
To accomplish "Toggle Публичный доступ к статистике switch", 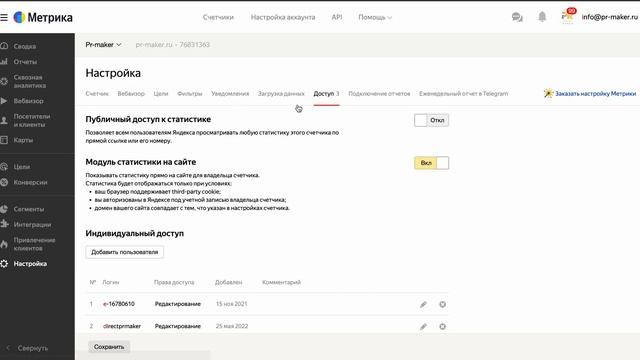I will coord(431,120).
